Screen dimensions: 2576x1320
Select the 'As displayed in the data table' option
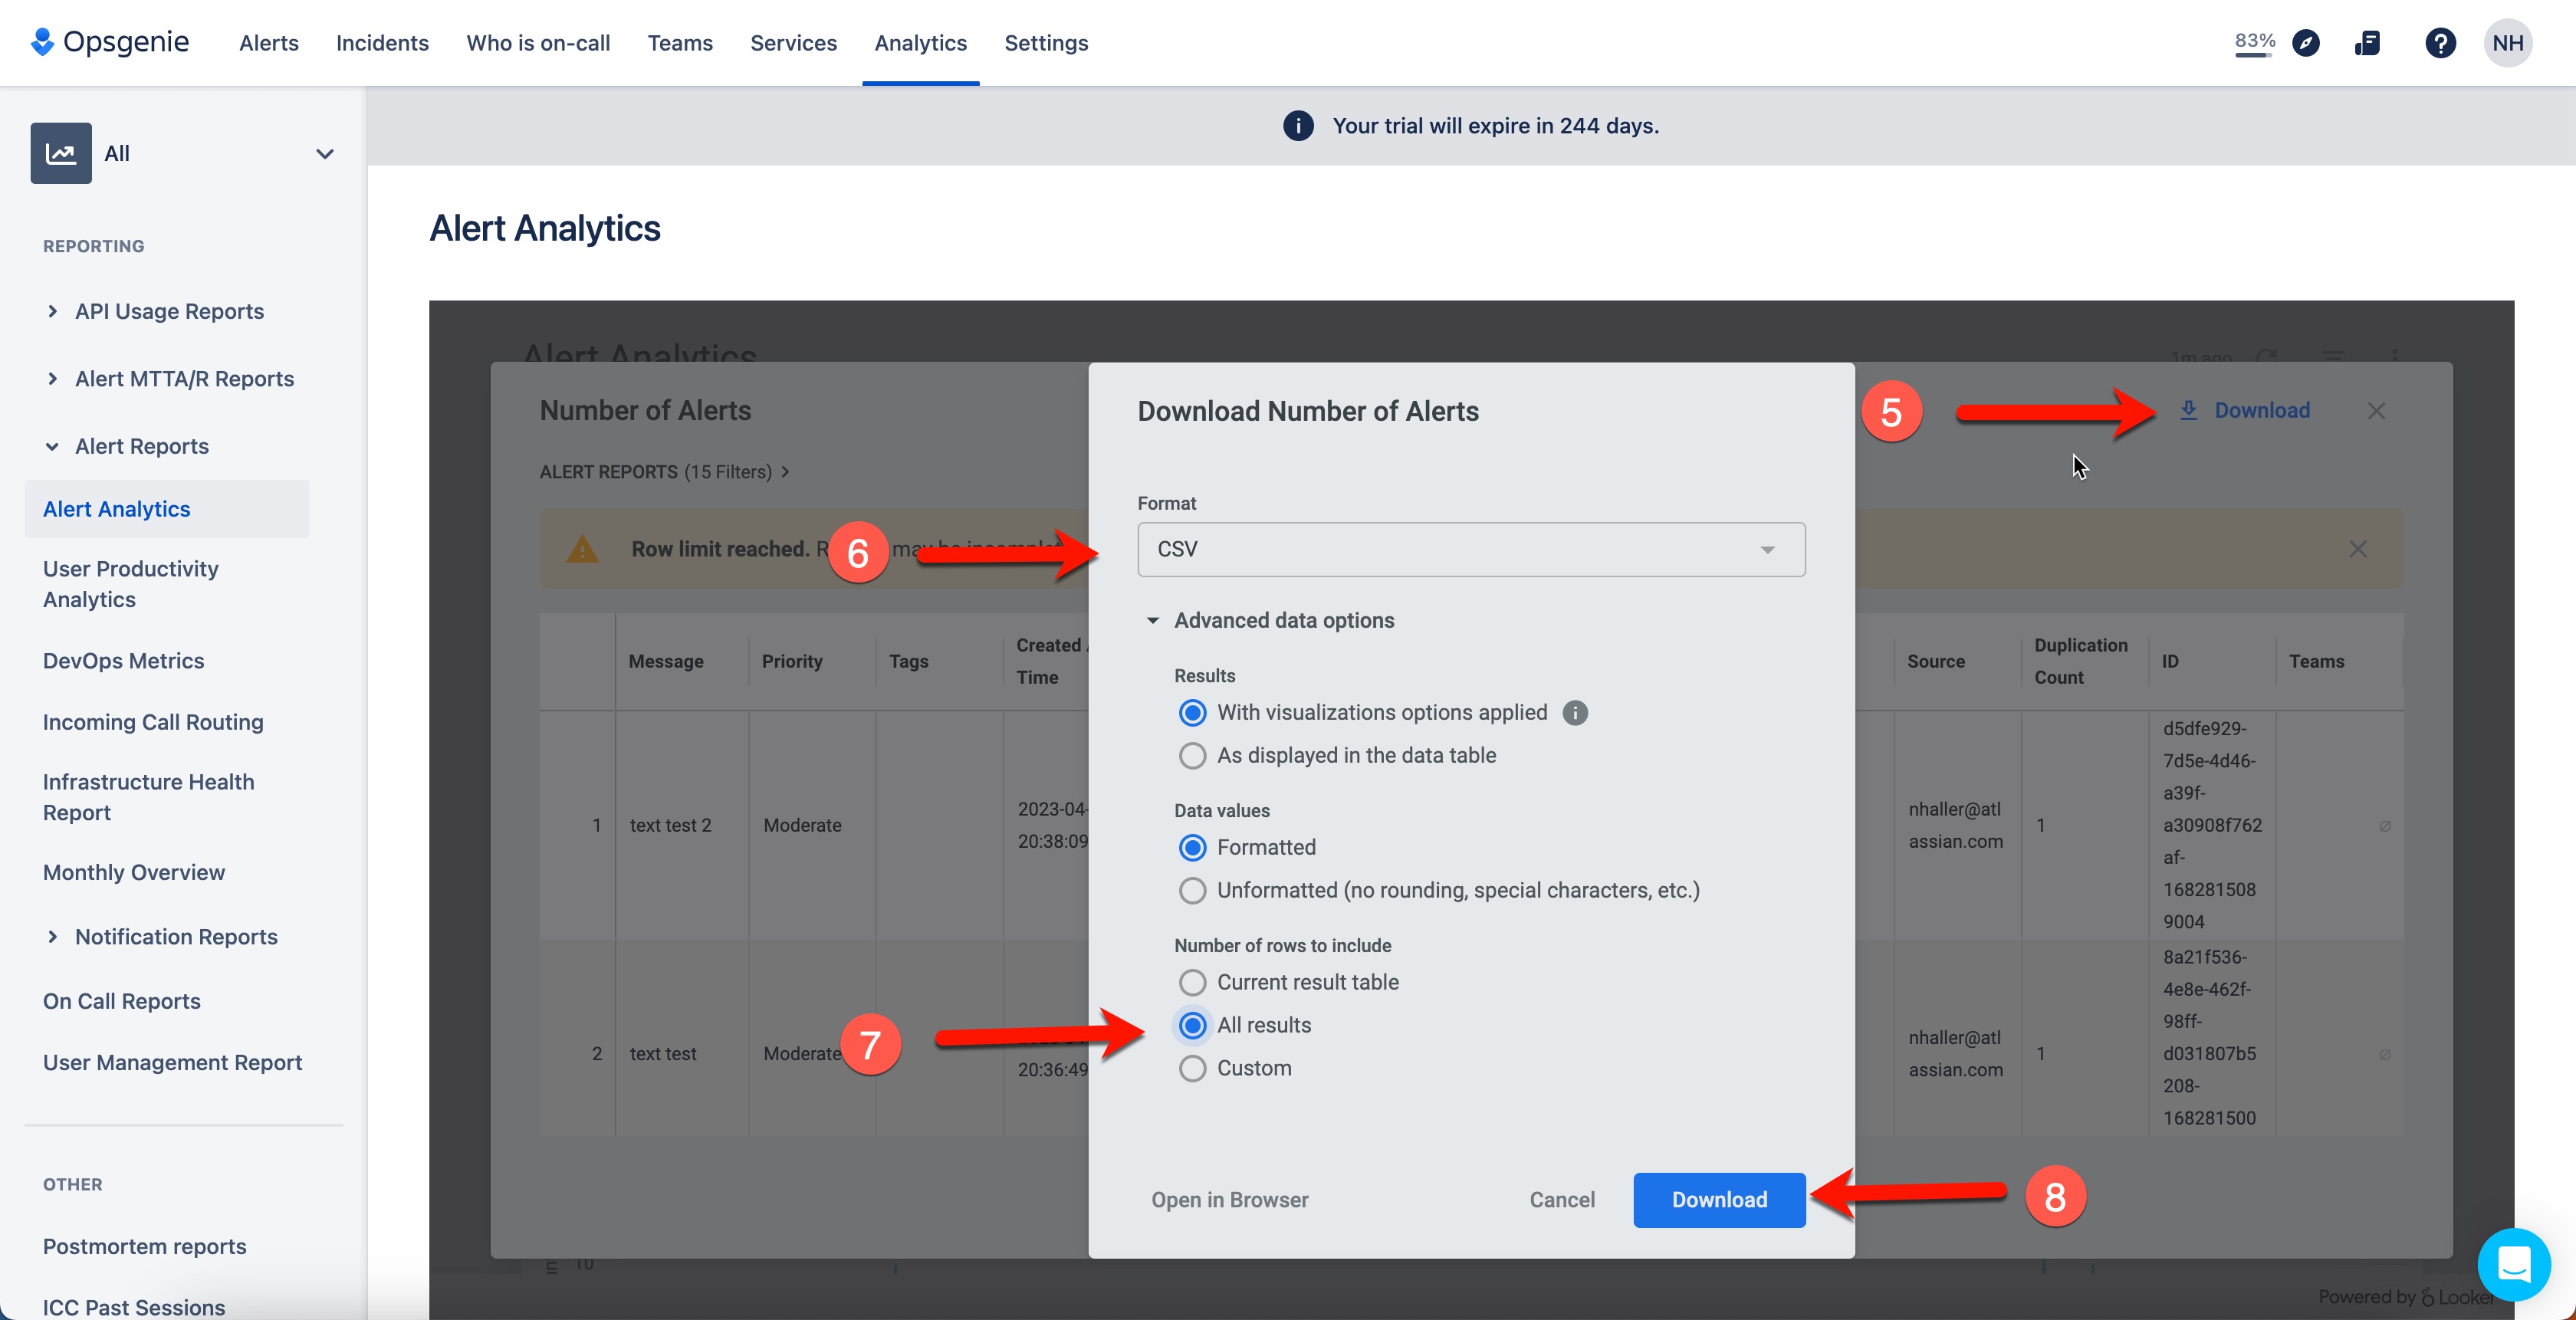(x=1192, y=756)
